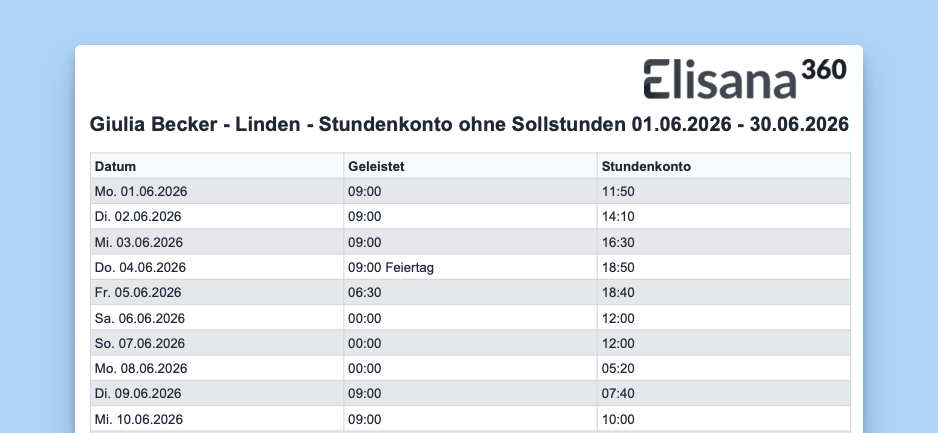The image size is (938, 433).
Task: Click Stundenkonto value 11:50
Action: pyautogui.click(x=723, y=191)
